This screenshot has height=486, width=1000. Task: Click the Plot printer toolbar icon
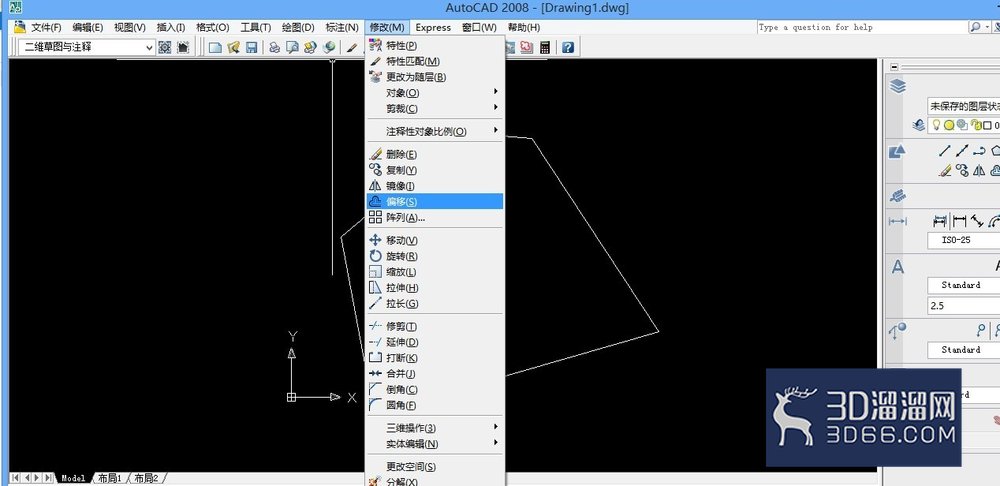coord(275,47)
